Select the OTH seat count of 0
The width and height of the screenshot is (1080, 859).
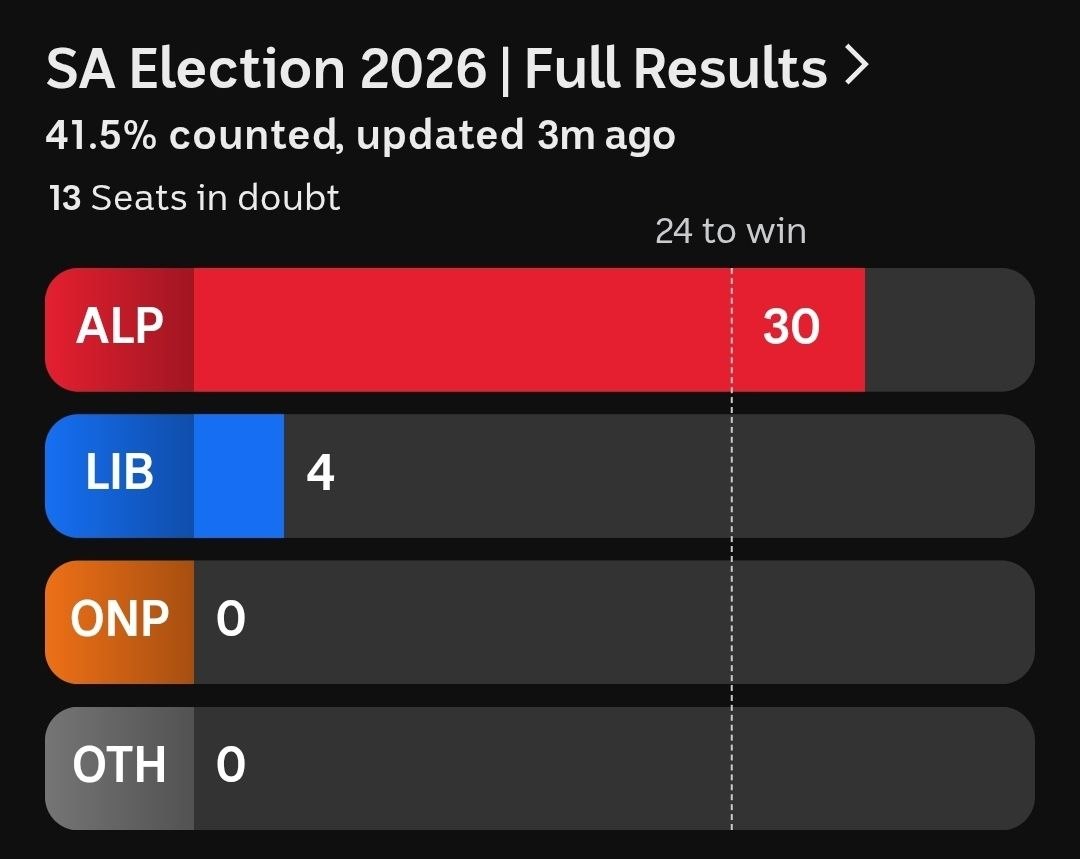(231, 766)
